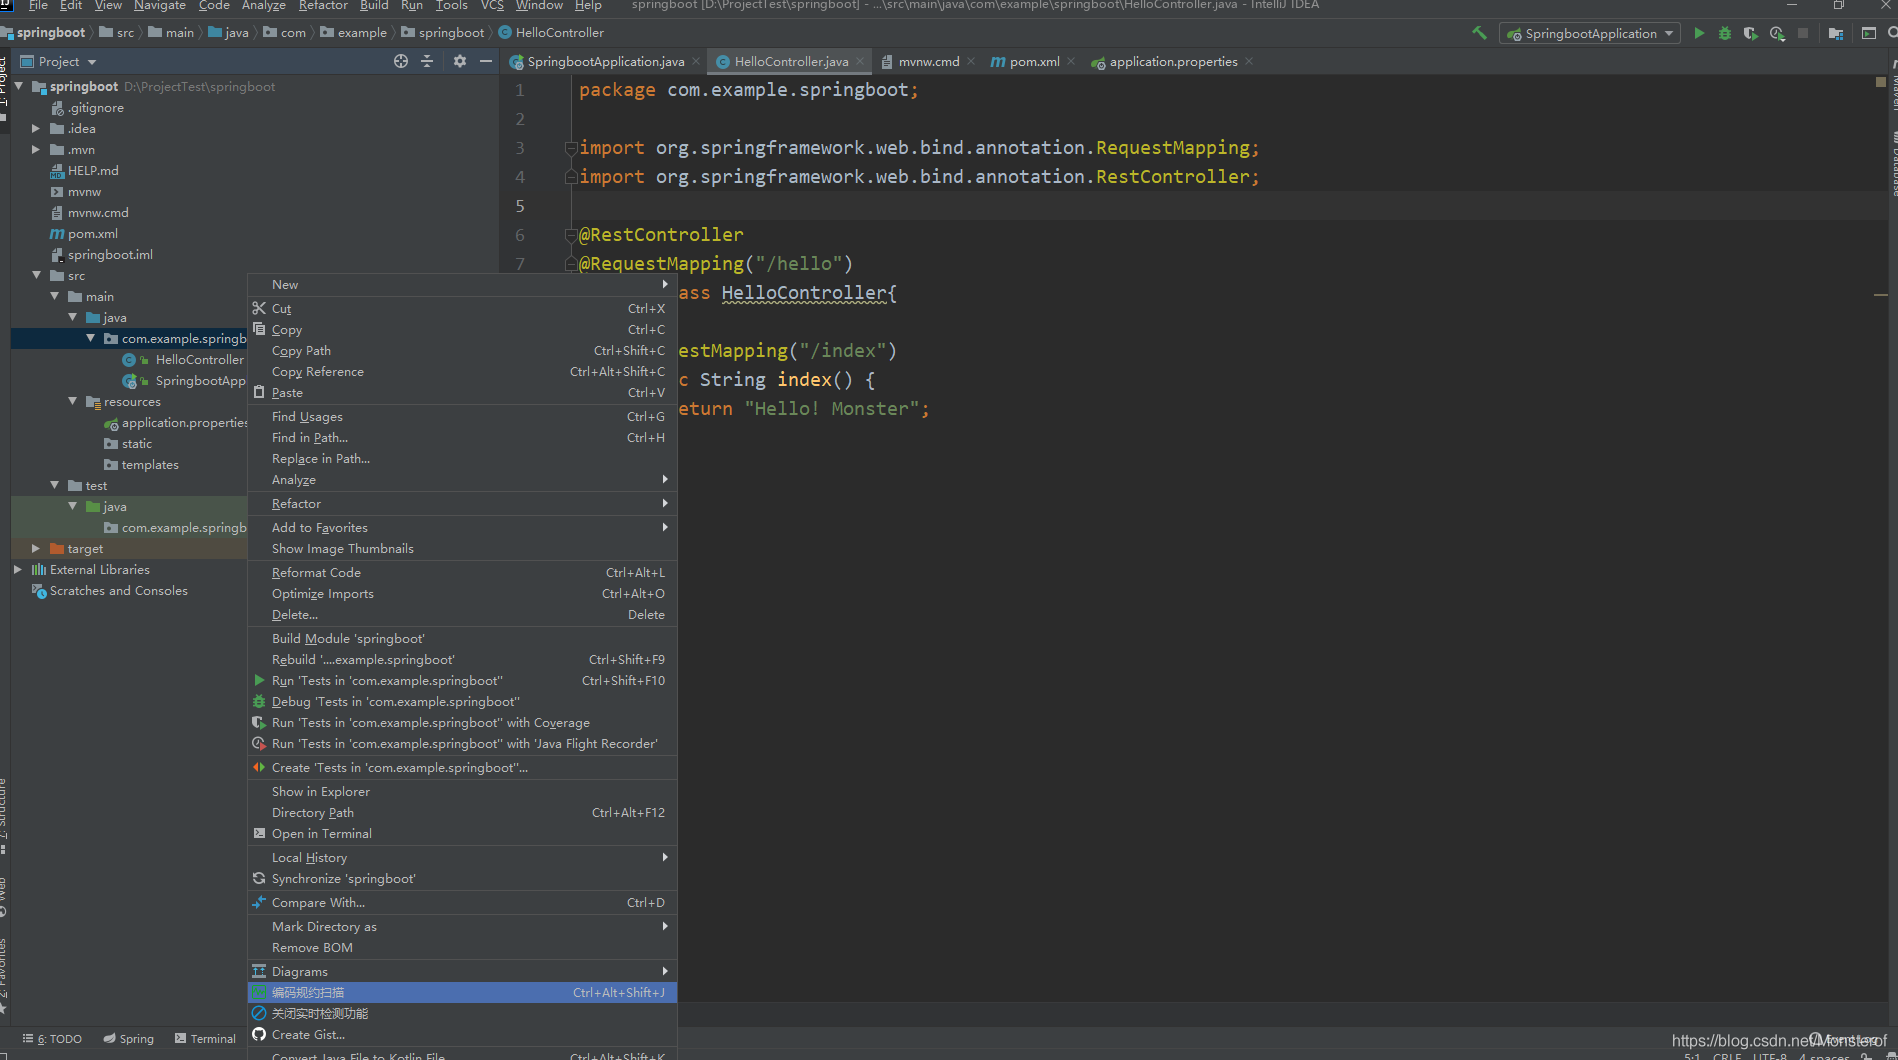Expand External Libraries node

tap(18, 569)
